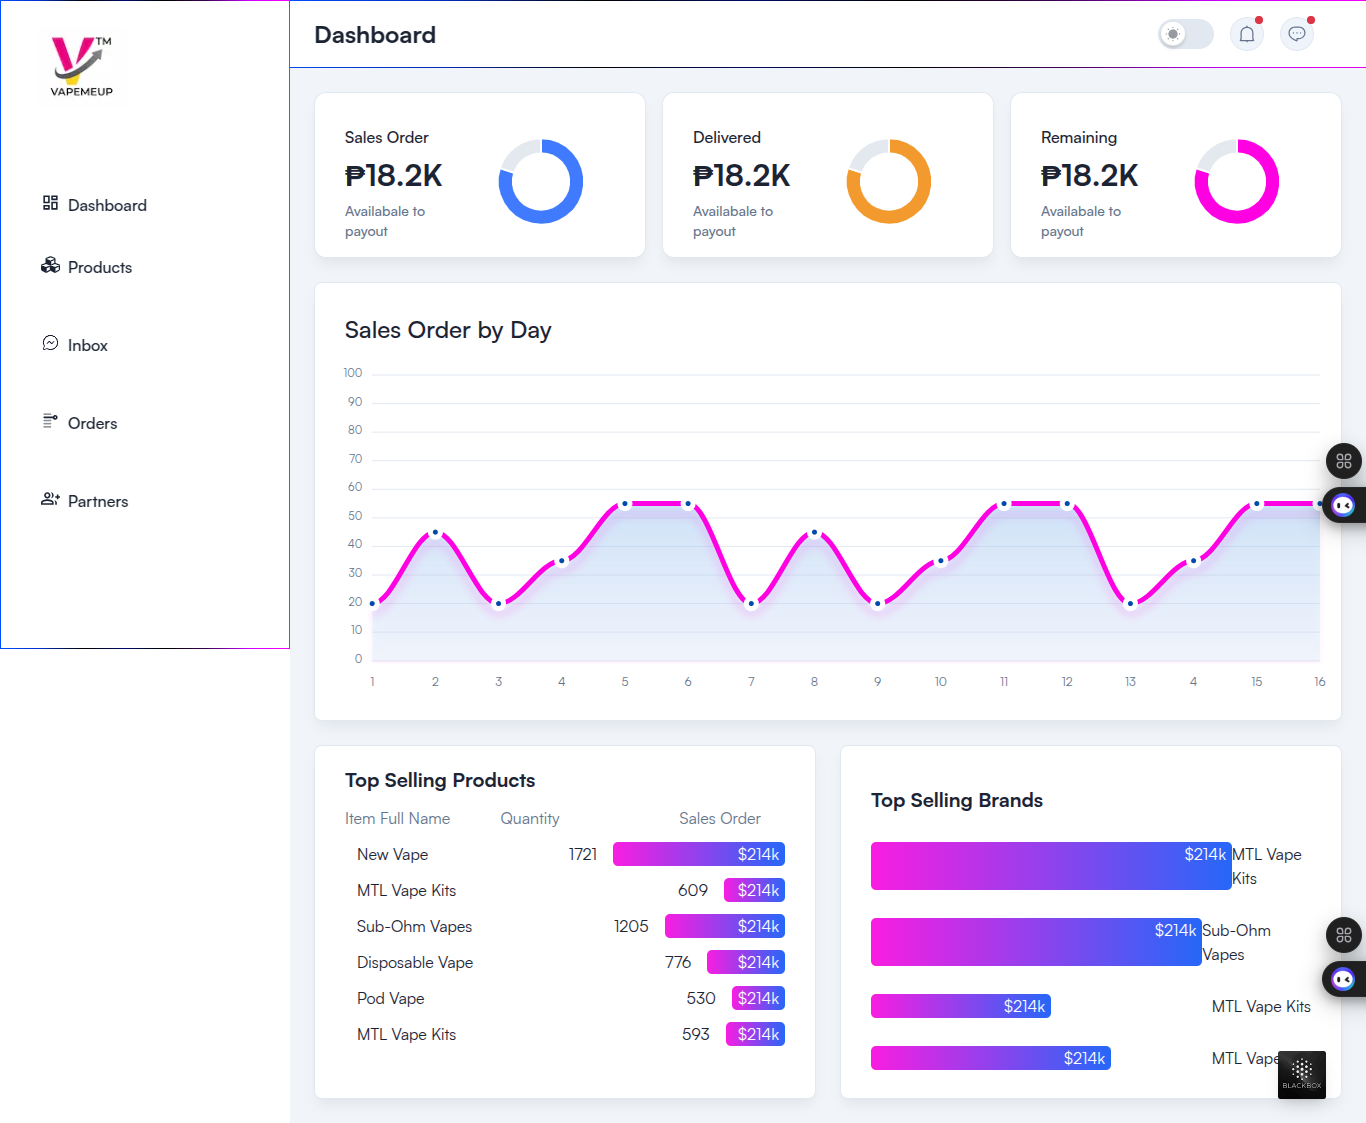Image resolution: width=1366 pixels, height=1123 pixels.
Task: Click the VapeMeUp logo
Action: (81, 66)
